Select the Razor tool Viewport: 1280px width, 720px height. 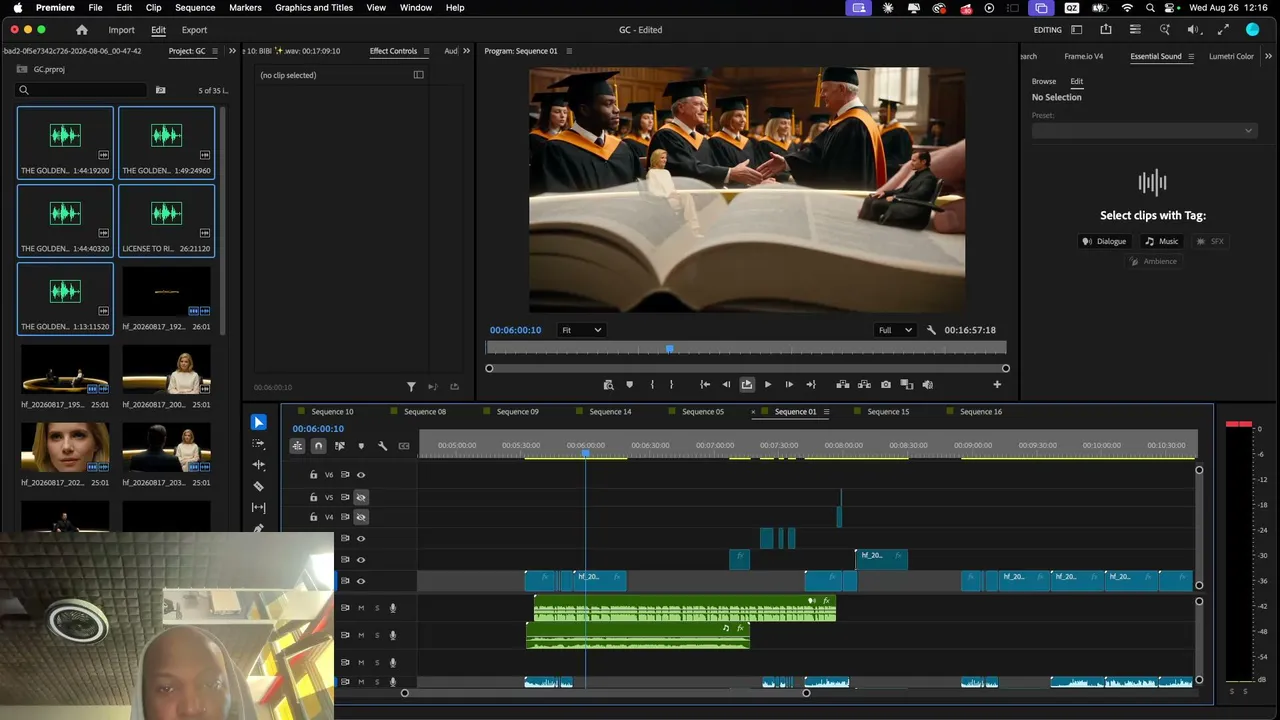[x=259, y=486]
